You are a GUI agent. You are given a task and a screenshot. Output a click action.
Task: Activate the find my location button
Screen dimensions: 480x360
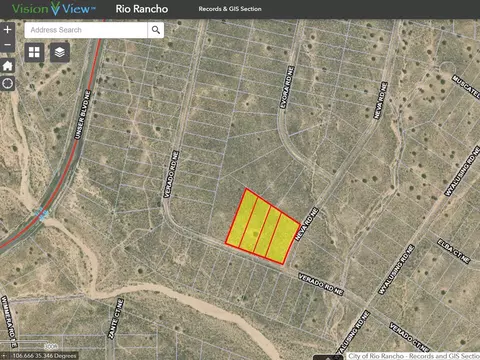pyautogui.click(x=7, y=83)
